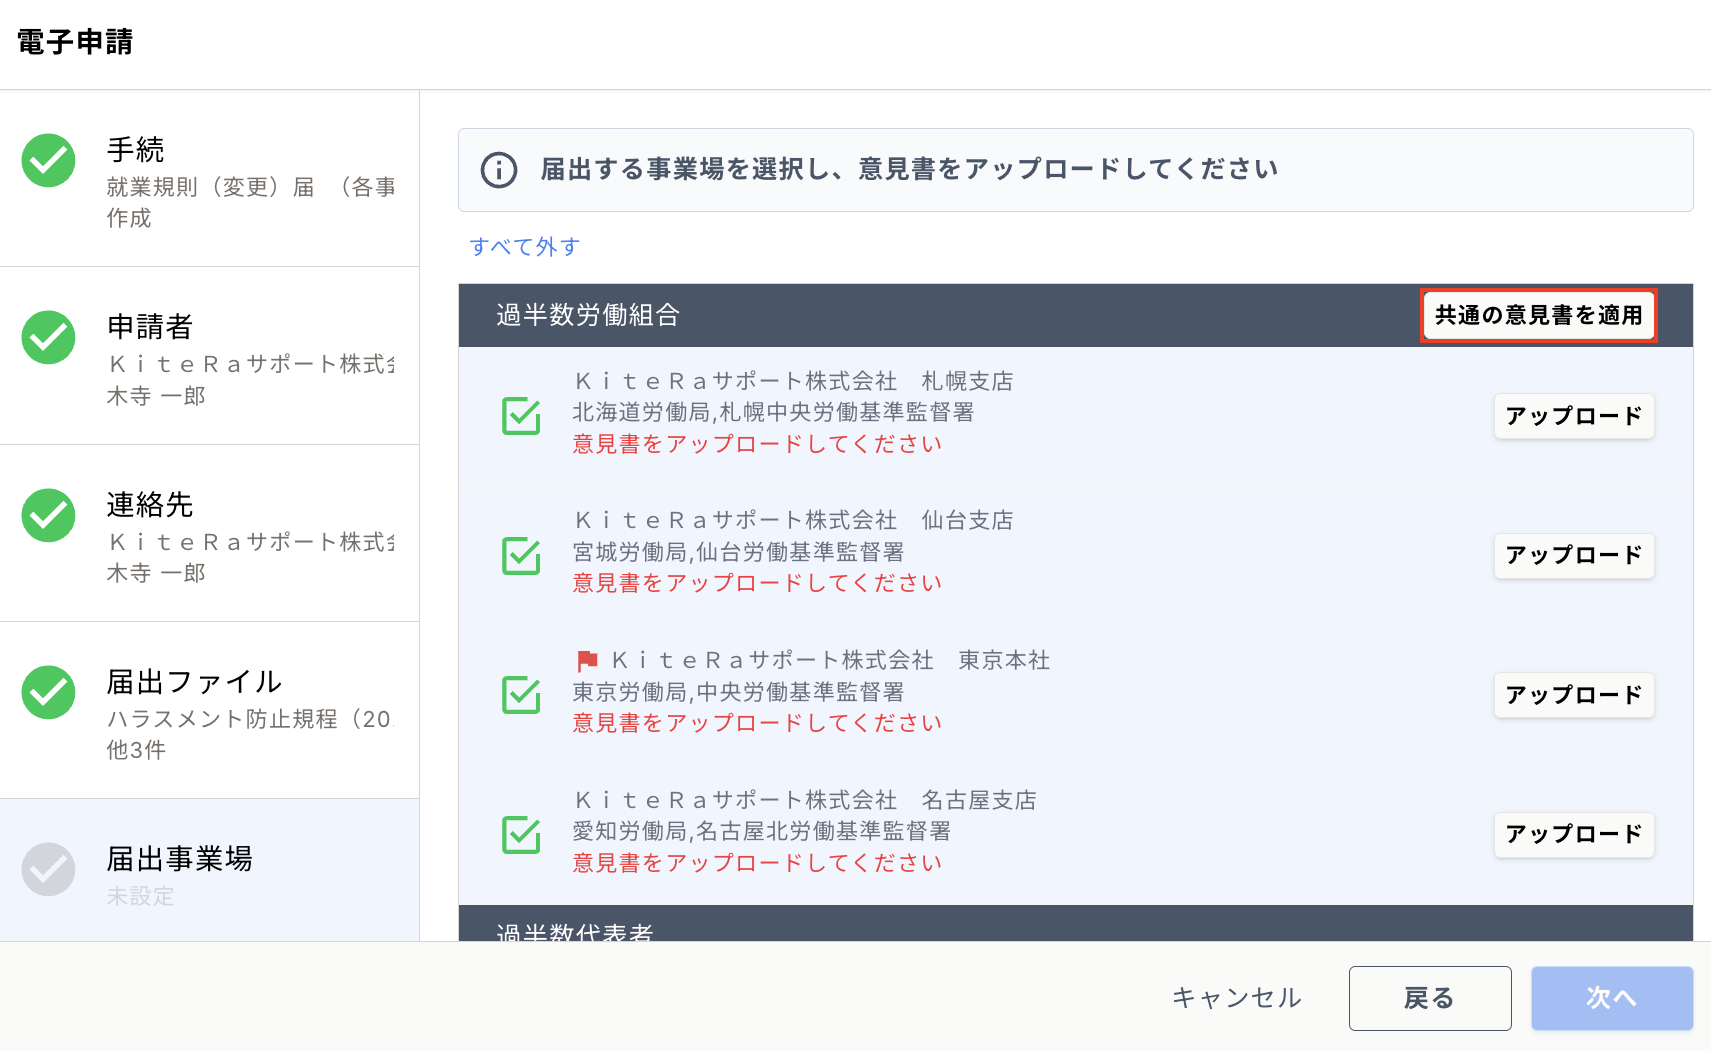Click the gray check icon beside 届出事業場
1711x1051 pixels.
48,869
